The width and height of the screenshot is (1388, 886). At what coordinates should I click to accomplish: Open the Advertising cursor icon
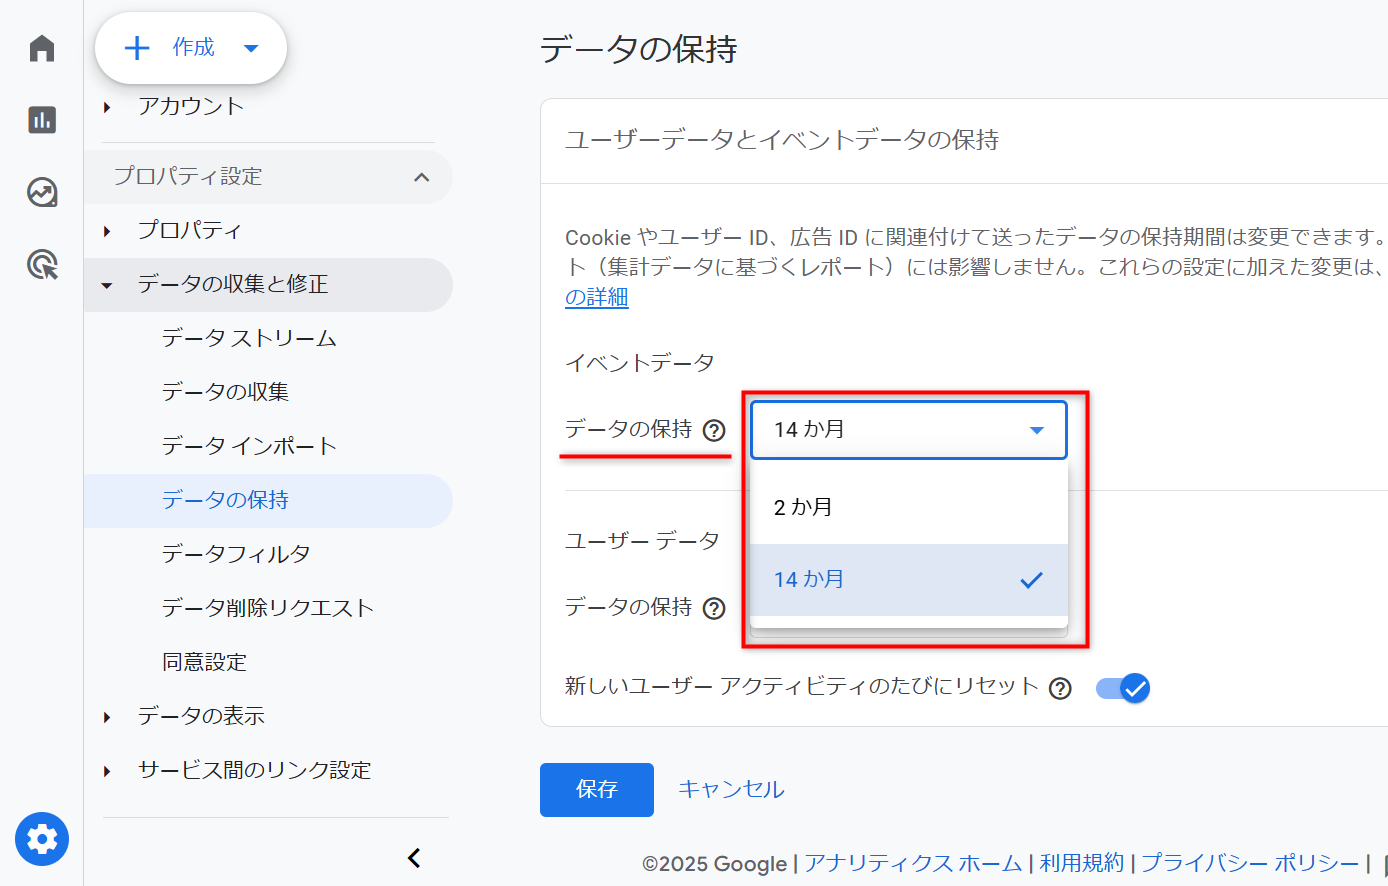tap(42, 265)
